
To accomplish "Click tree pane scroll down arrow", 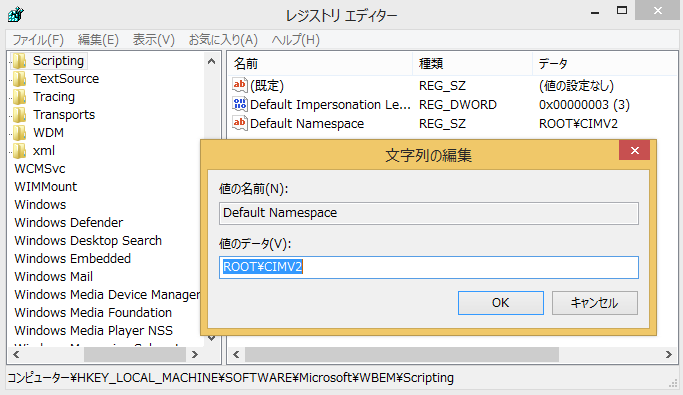I will (212, 338).
